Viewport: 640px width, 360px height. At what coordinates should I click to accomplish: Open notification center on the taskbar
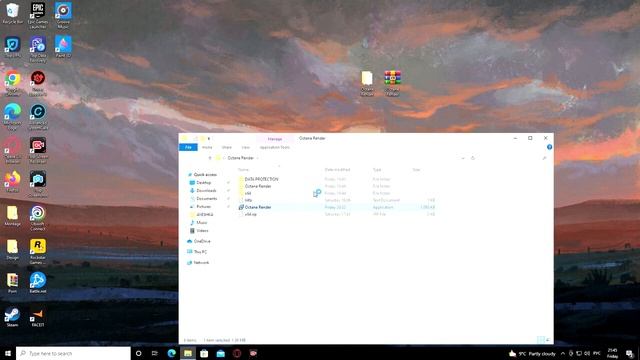[x=630, y=353]
